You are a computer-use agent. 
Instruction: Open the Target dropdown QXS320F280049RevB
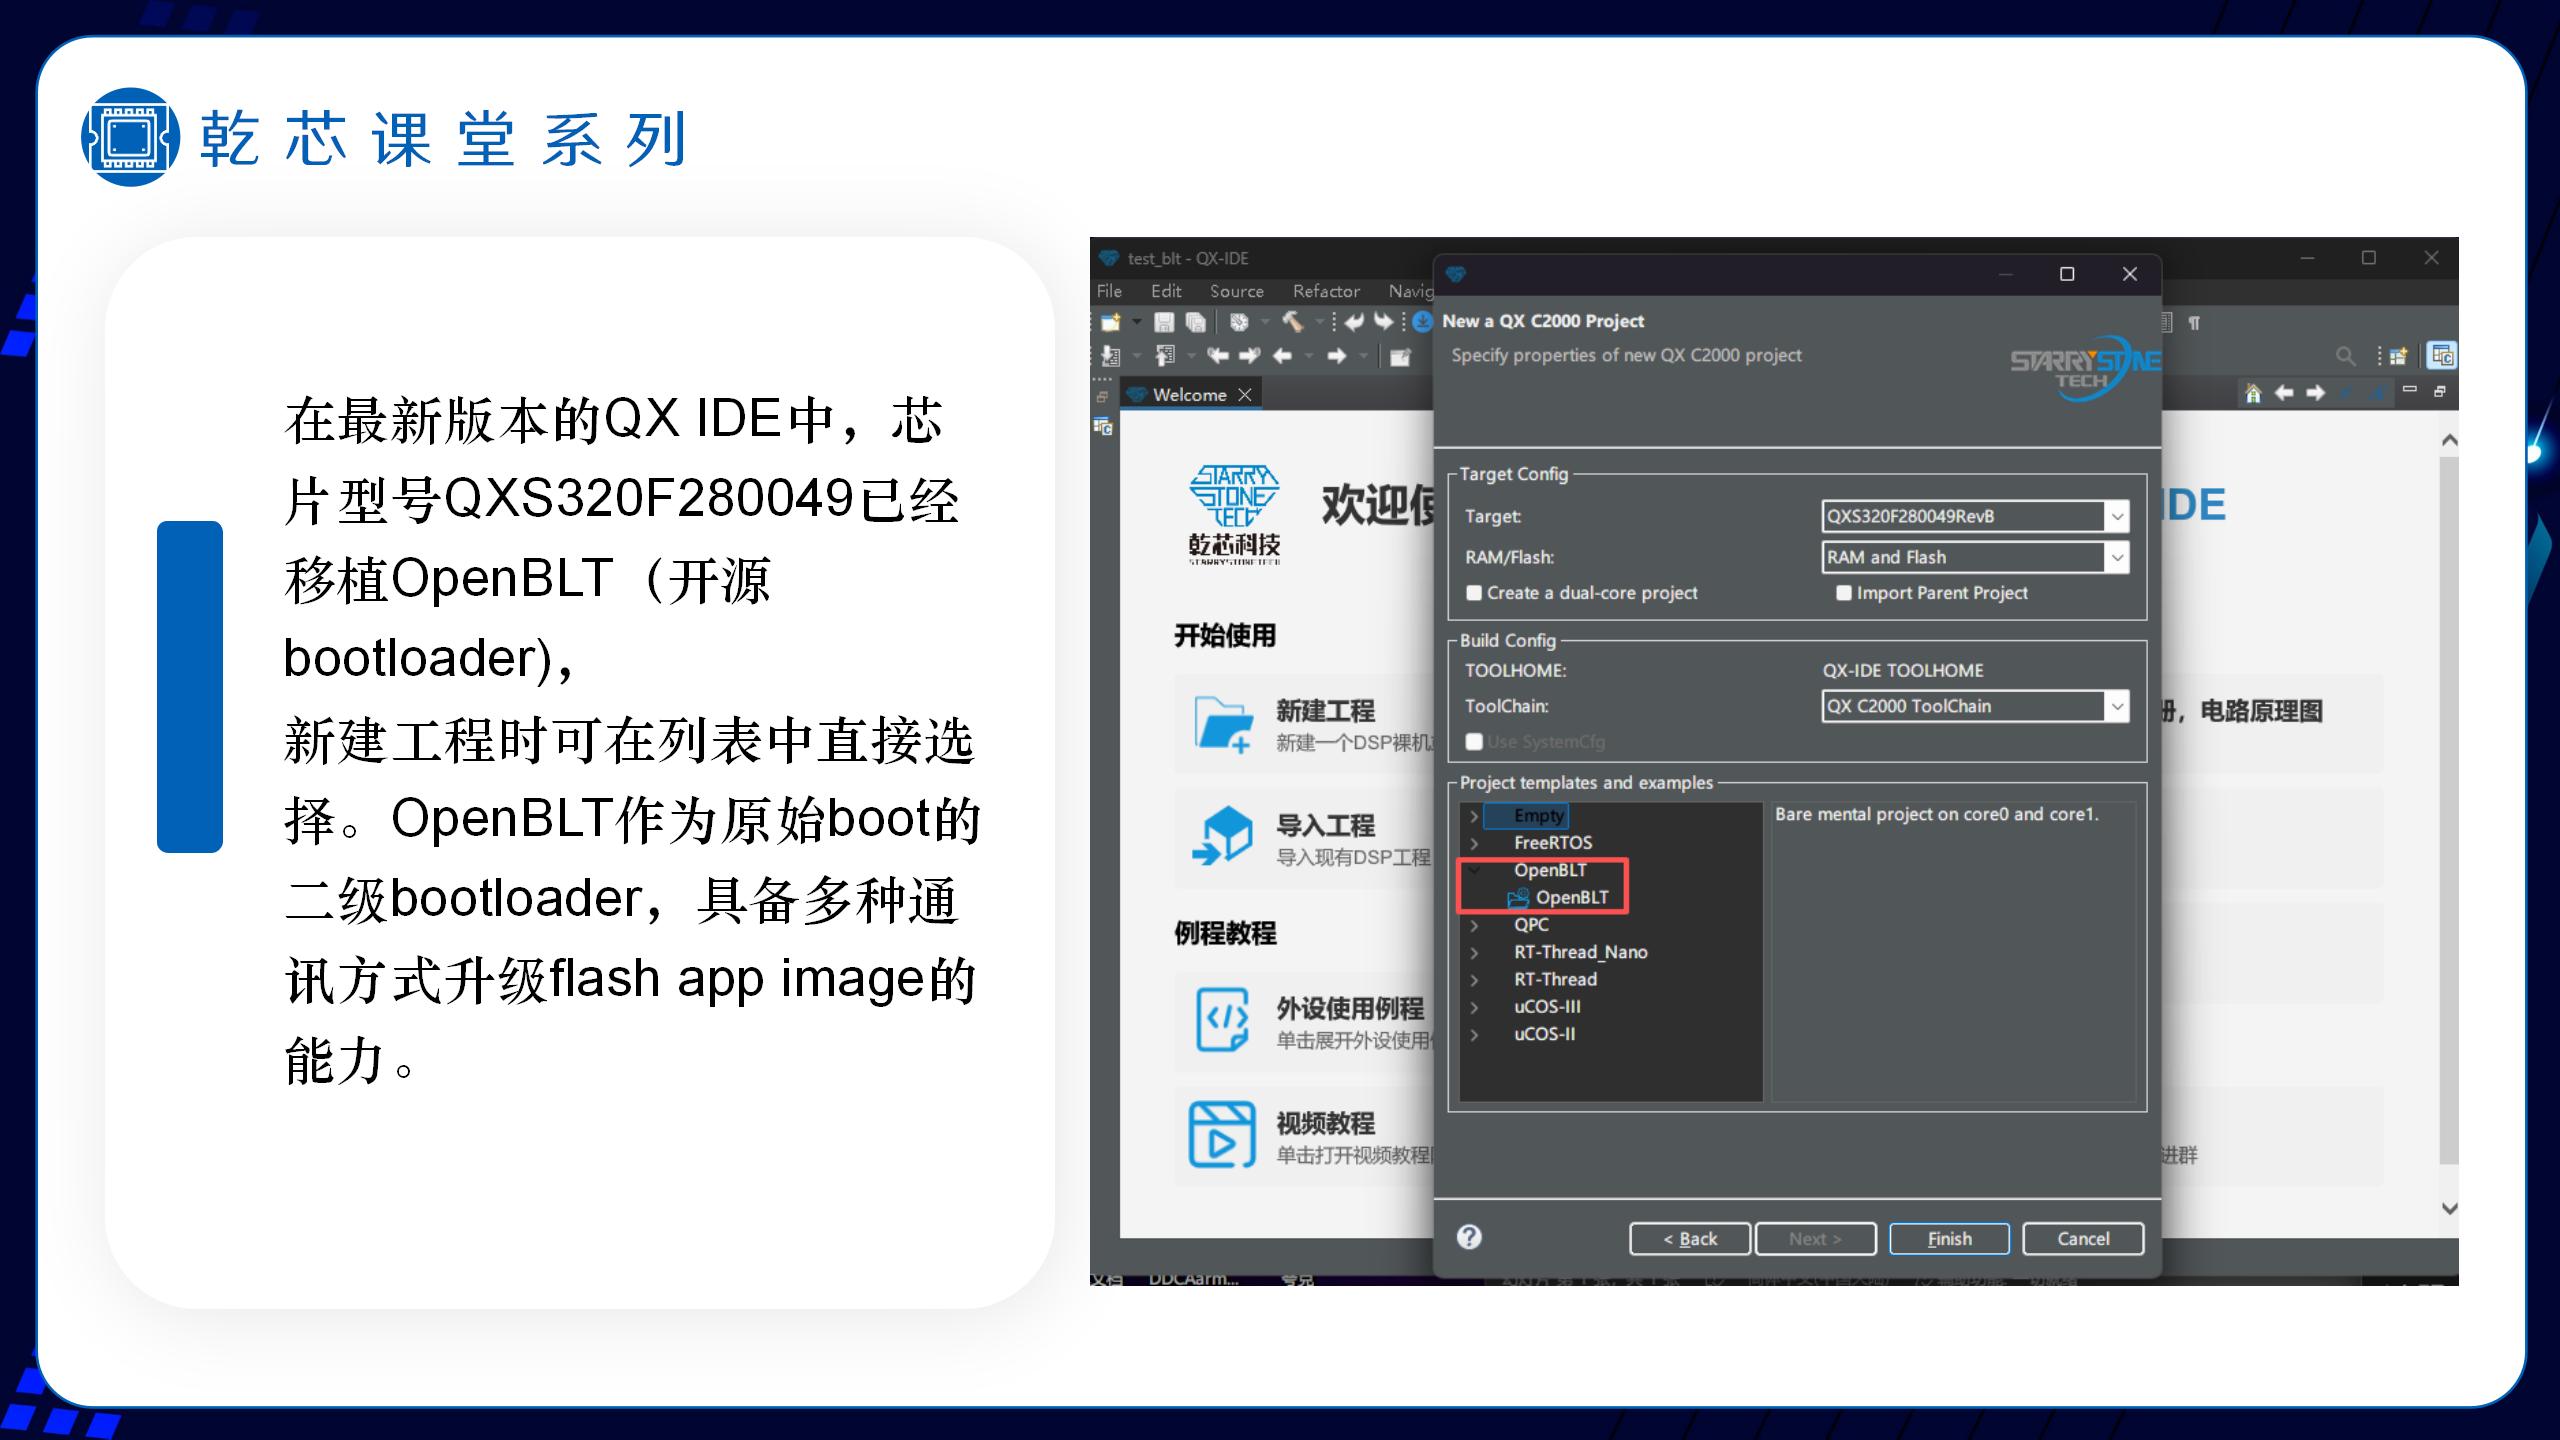point(2116,517)
